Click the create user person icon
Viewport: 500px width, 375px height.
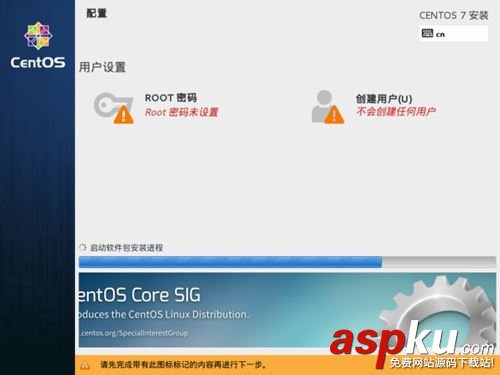click(328, 107)
